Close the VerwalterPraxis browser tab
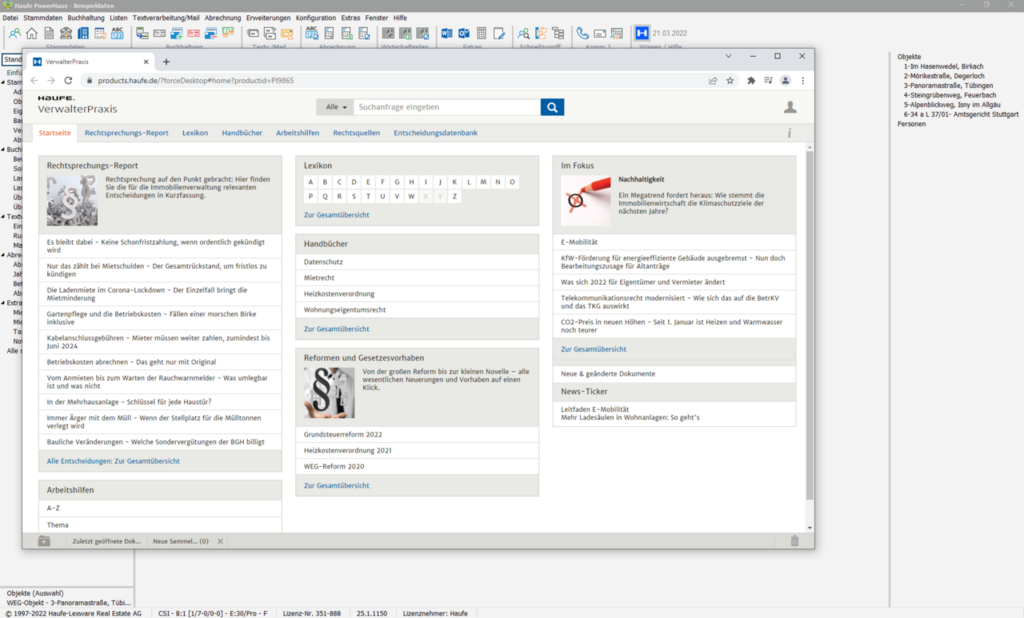Screen dimensions: 1024x618 (x=146, y=61)
